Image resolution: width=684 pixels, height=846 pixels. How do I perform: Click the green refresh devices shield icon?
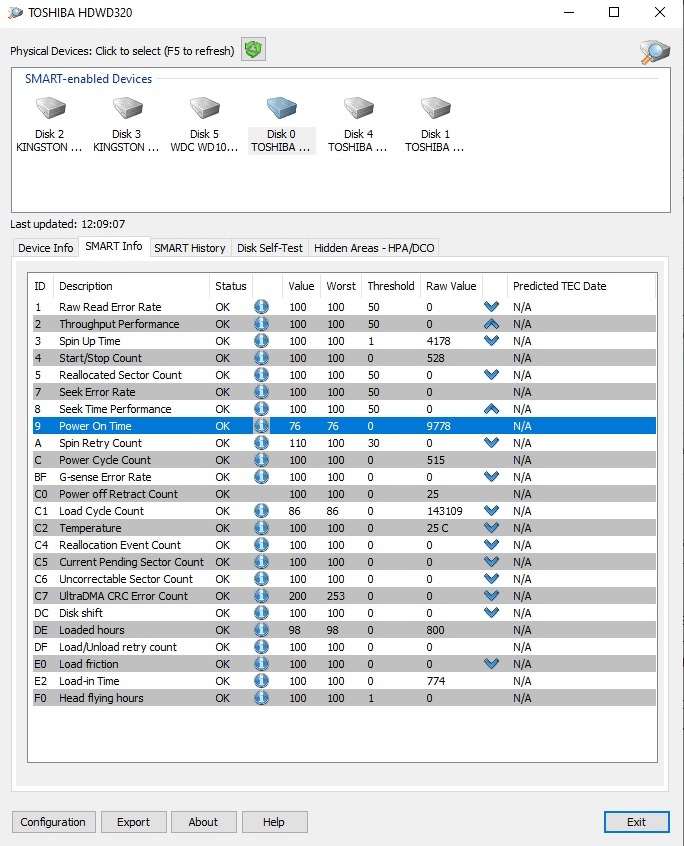tap(253, 50)
